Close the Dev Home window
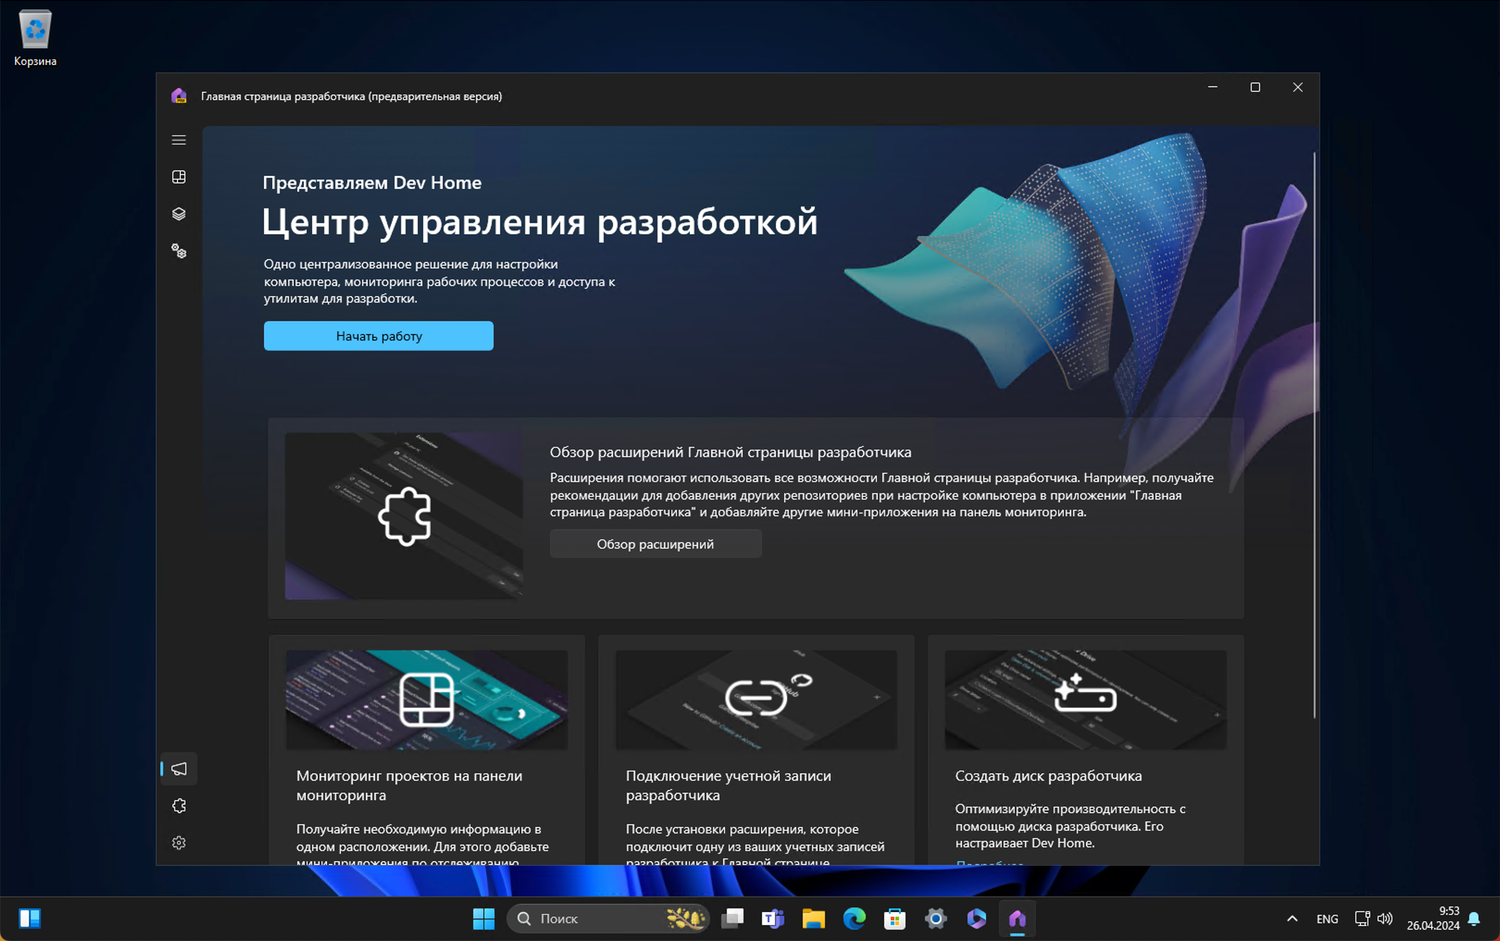Viewport: 1500px width, 941px height. pyautogui.click(x=1298, y=88)
